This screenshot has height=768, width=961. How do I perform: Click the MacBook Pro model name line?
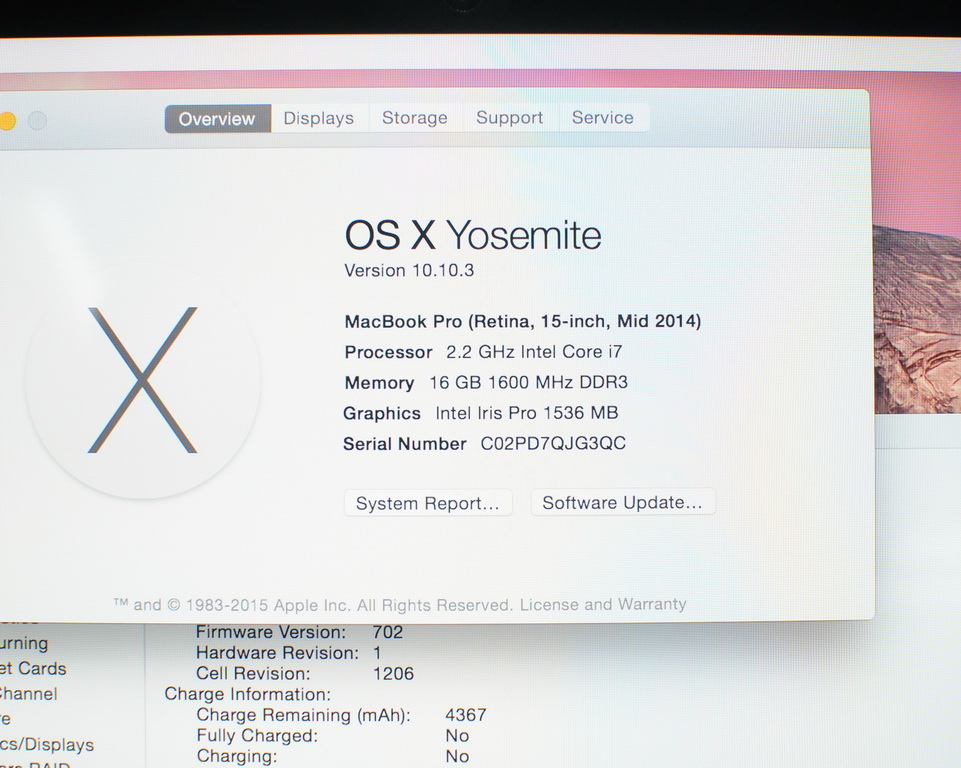tap(523, 321)
